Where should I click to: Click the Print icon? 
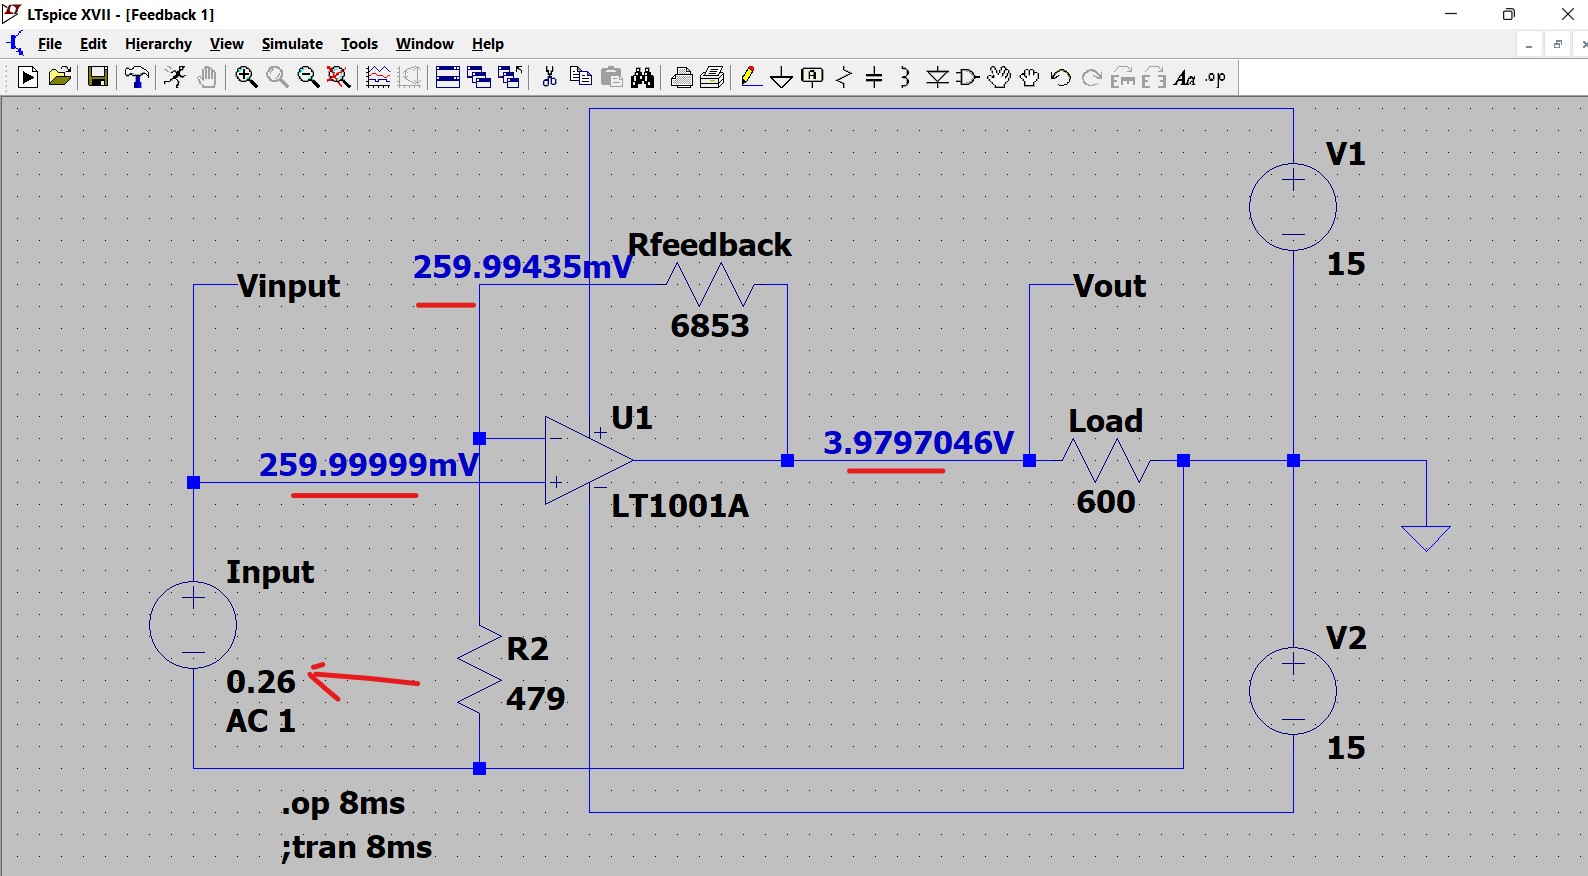tap(682, 78)
